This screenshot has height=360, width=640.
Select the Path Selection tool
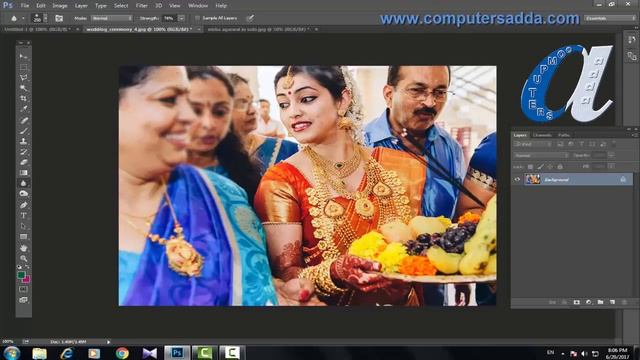coord(23,226)
